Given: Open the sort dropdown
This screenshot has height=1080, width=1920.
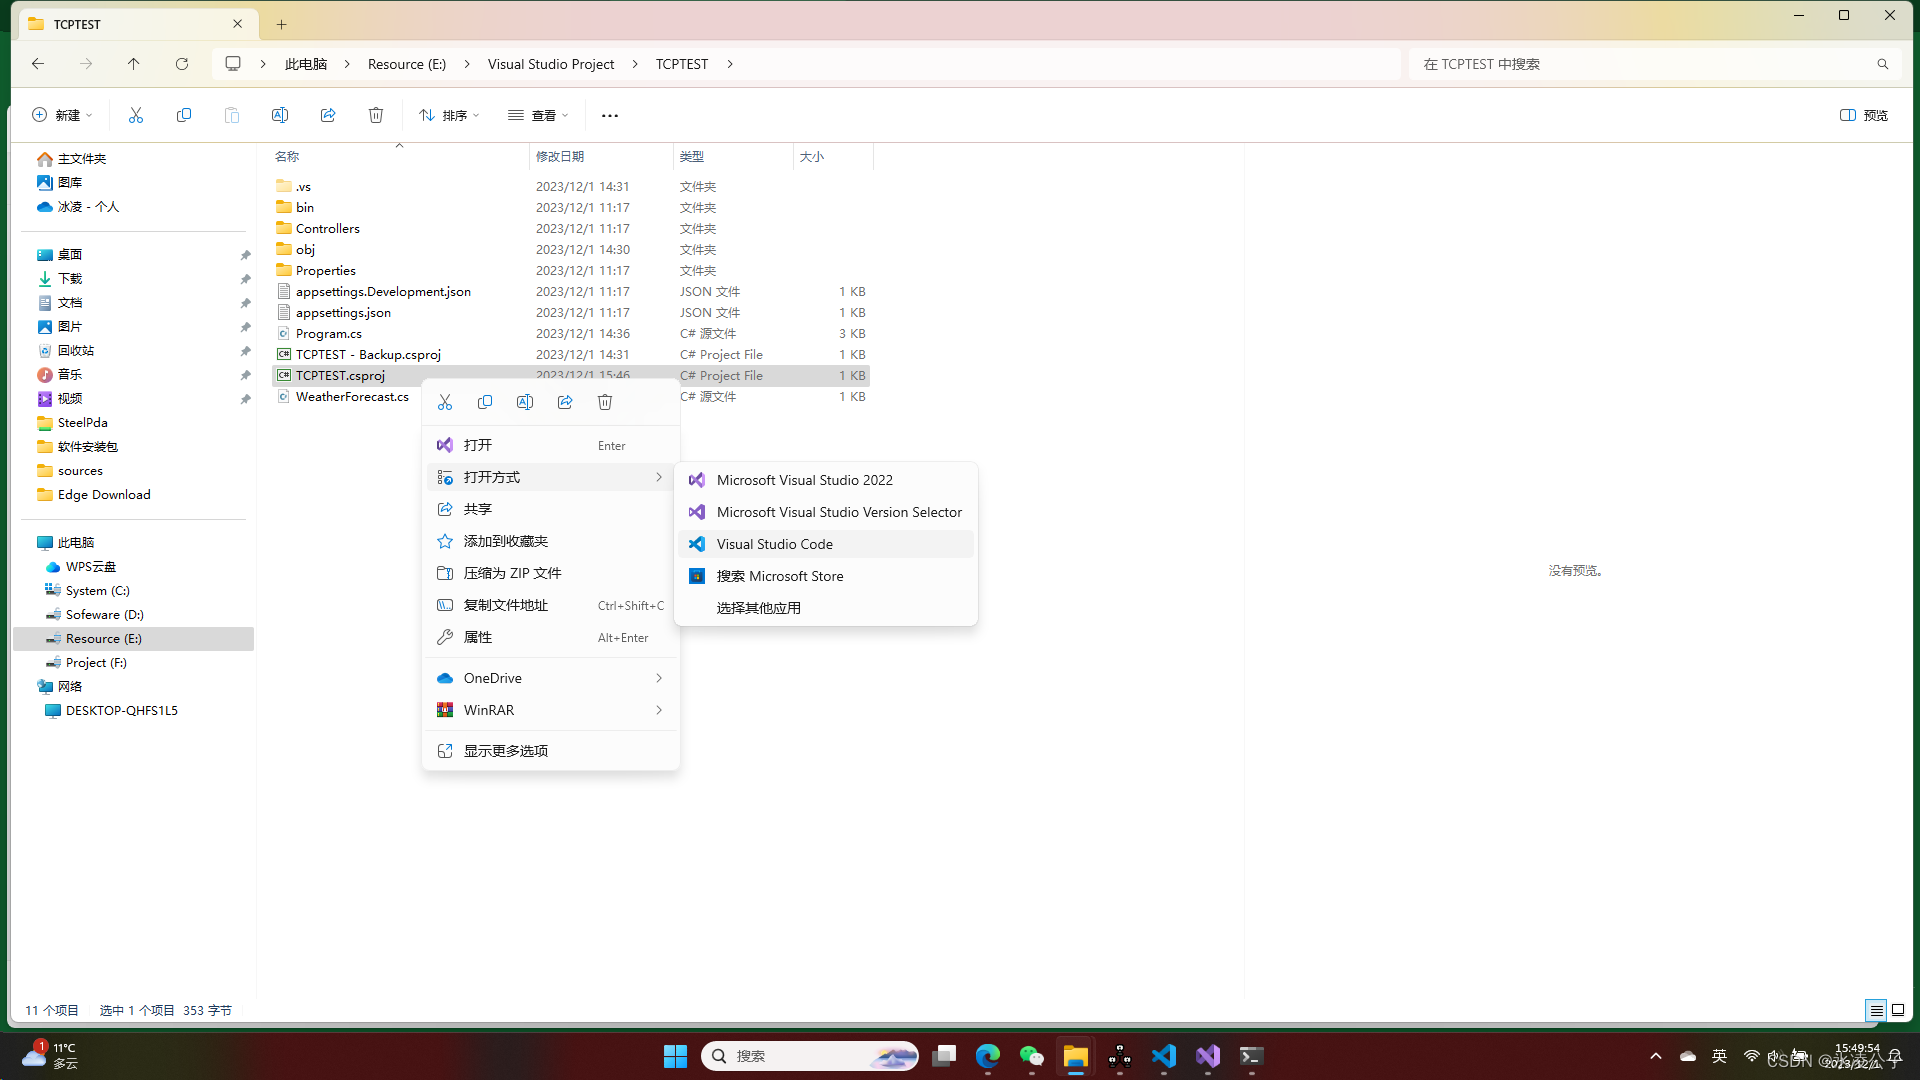Looking at the screenshot, I should [449, 115].
